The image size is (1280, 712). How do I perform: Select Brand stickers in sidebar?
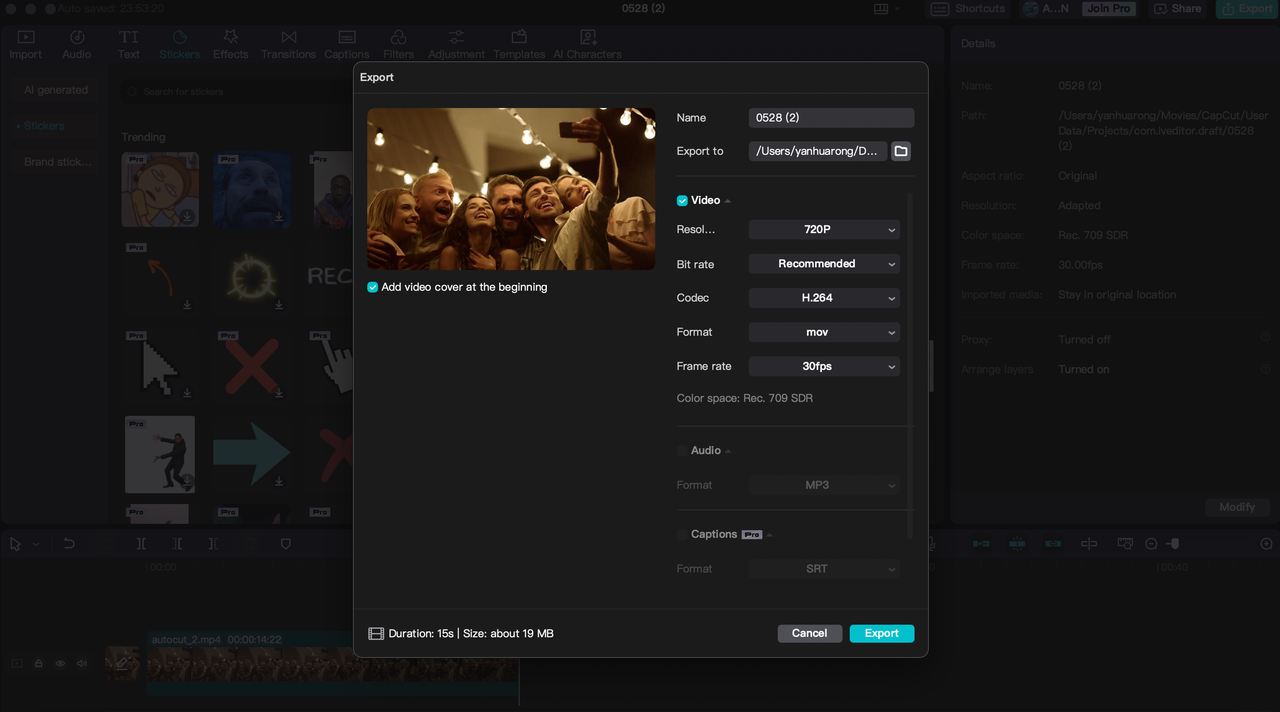(x=57, y=162)
